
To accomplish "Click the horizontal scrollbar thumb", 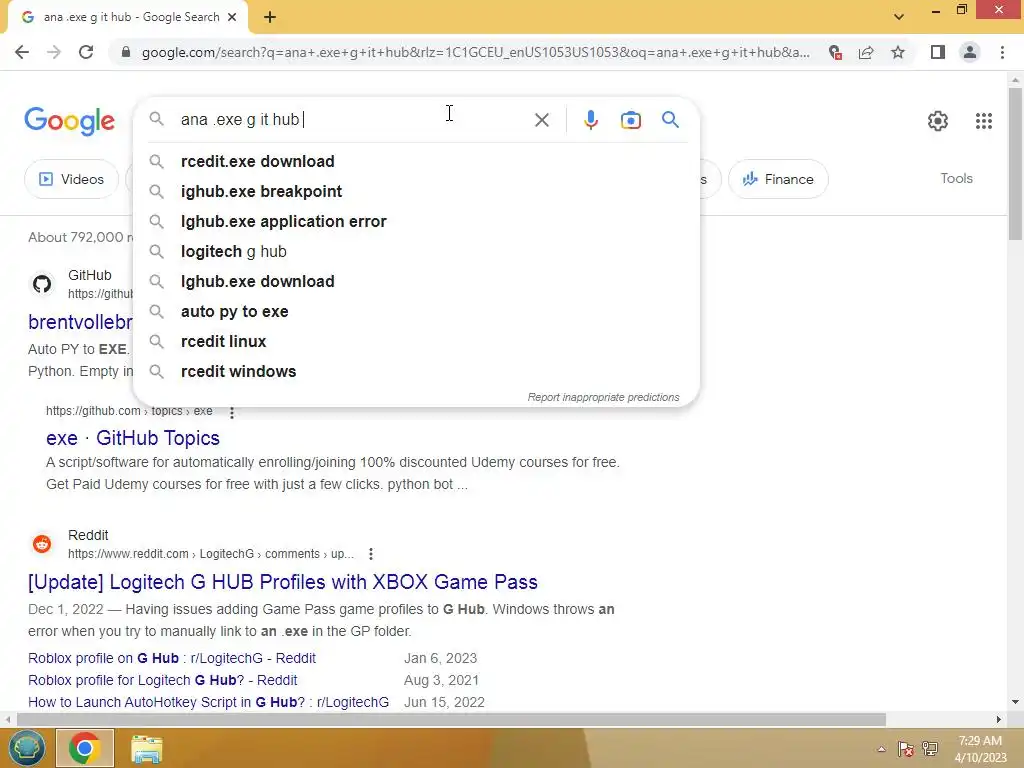I will coord(451,720).
